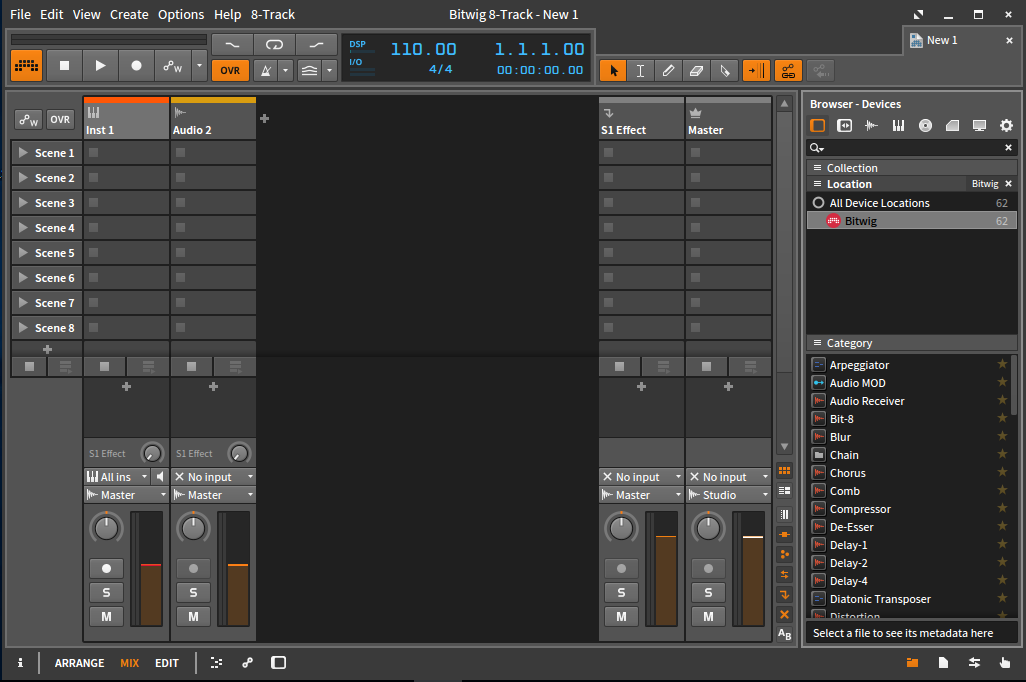Open the Clips tab in the browser
1026x682 pixels.
pos(952,126)
